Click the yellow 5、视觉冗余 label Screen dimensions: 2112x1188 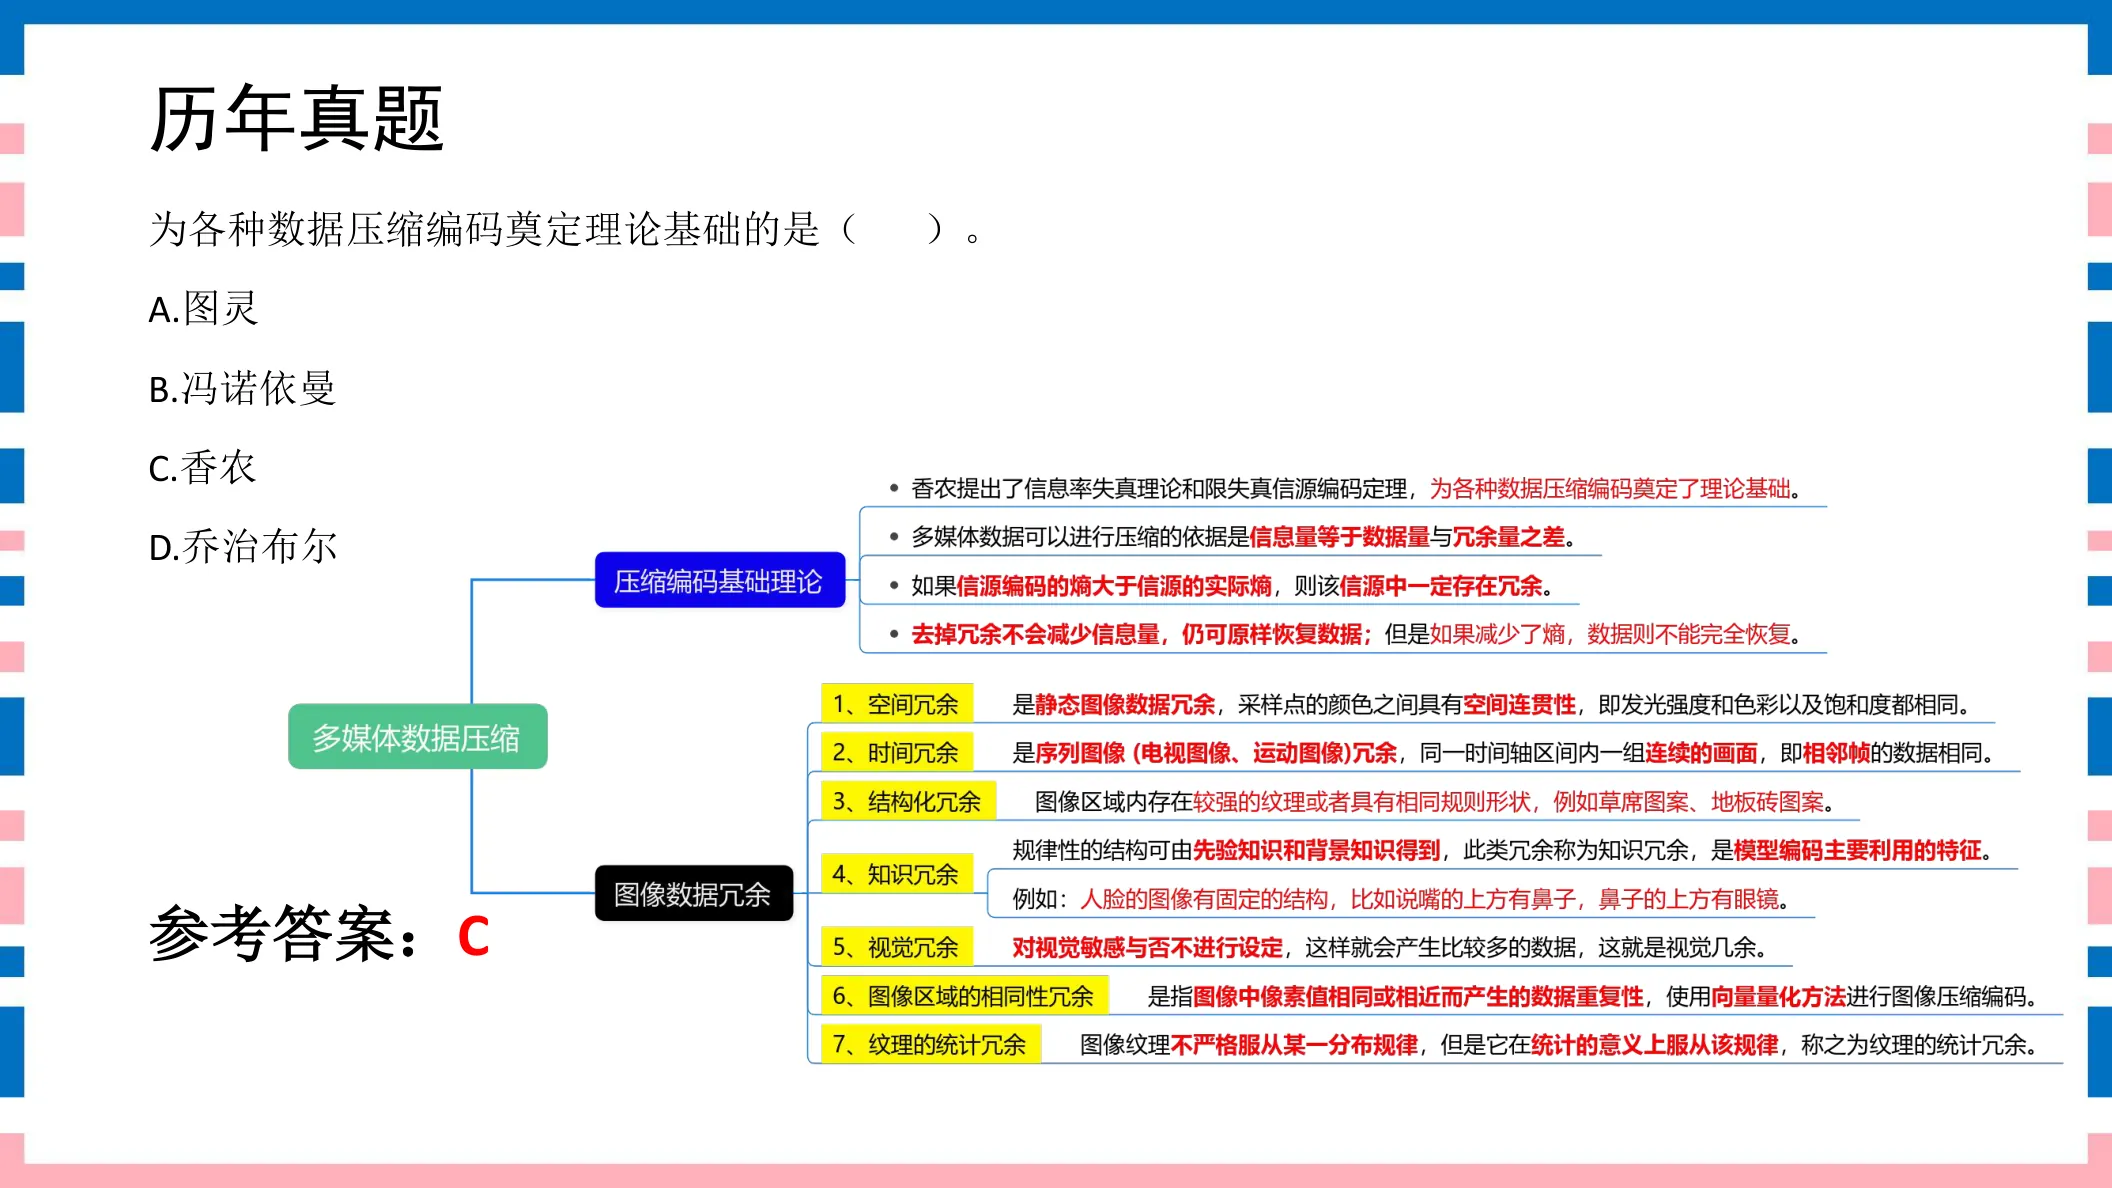(896, 946)
